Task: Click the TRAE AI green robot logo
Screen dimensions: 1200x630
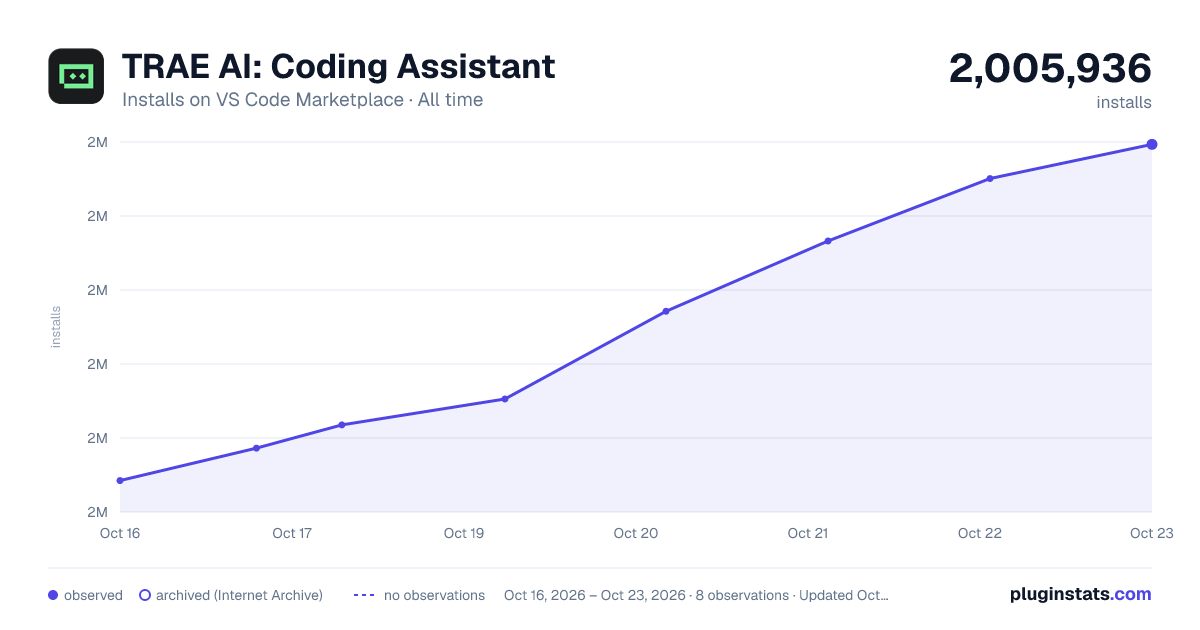Action: click(x=76, y=76)
